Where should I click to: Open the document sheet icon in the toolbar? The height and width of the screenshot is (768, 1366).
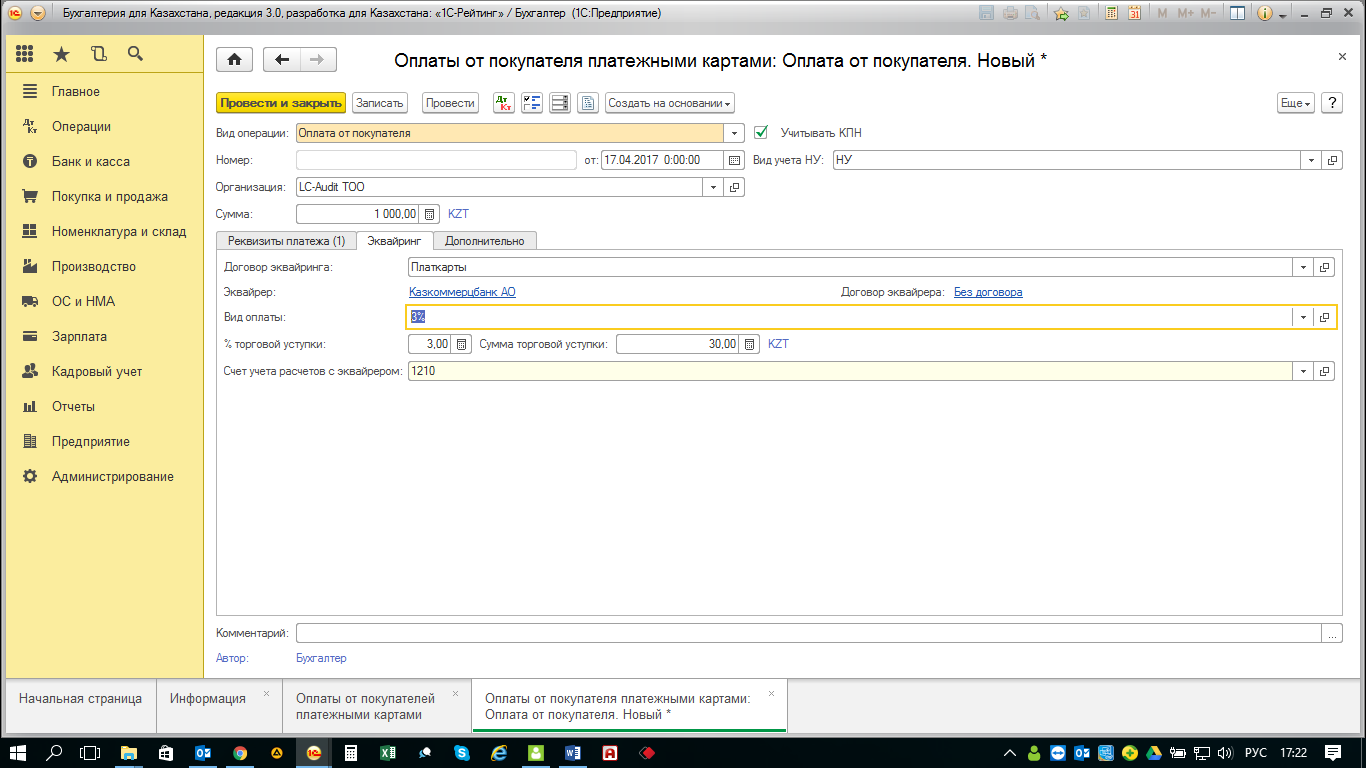pyautogui.click(x=588, y=103)
